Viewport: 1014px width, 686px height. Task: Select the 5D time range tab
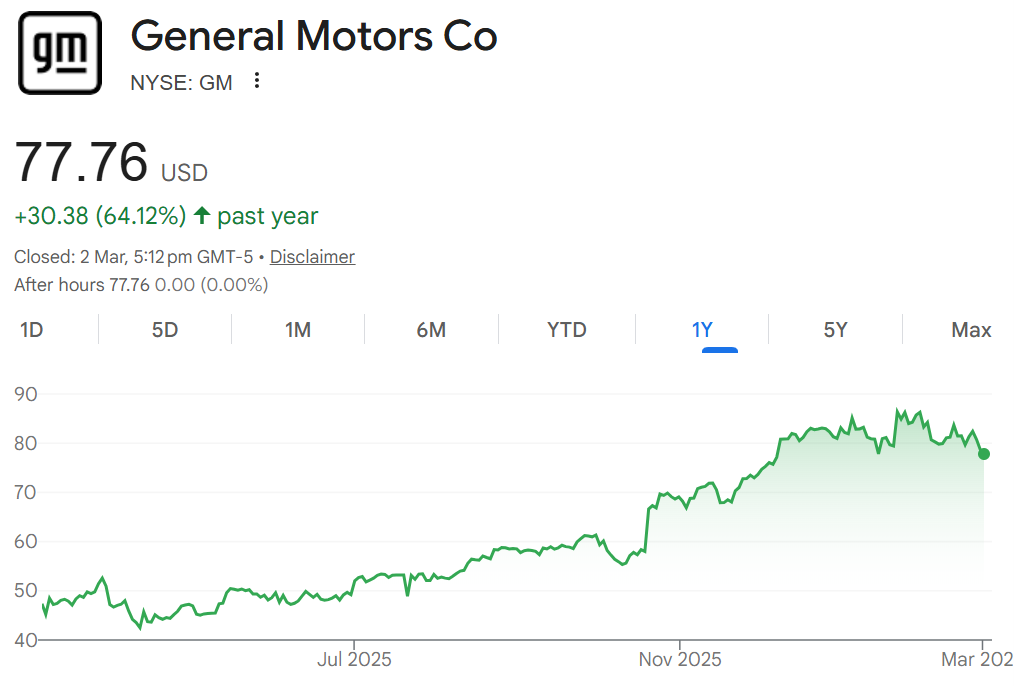(x=165, y=330)
